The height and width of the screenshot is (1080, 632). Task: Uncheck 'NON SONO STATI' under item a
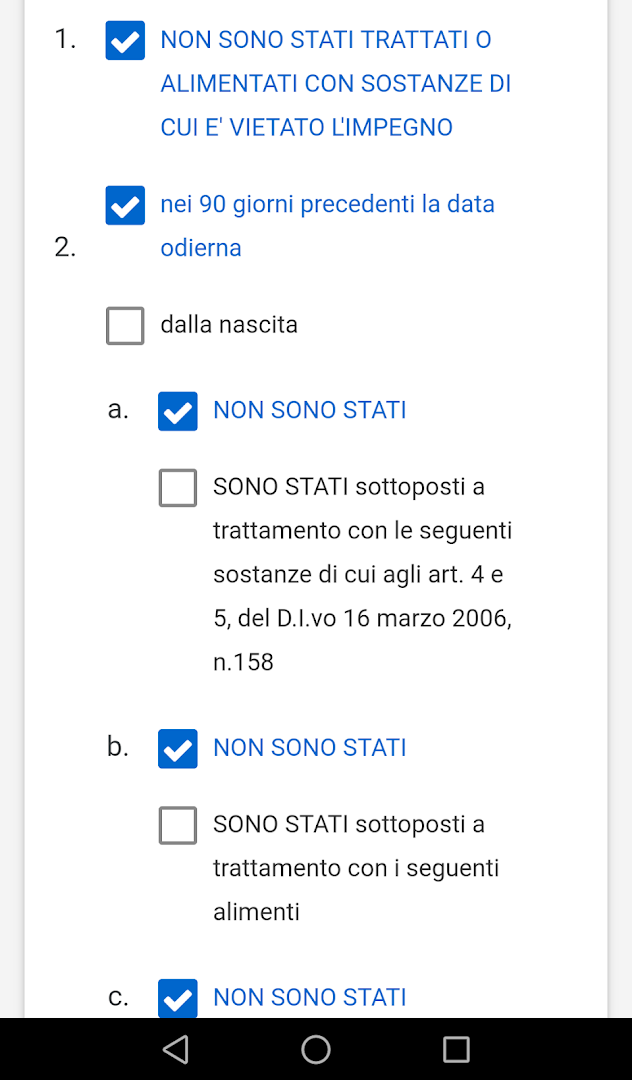click(x=177, y=410)
